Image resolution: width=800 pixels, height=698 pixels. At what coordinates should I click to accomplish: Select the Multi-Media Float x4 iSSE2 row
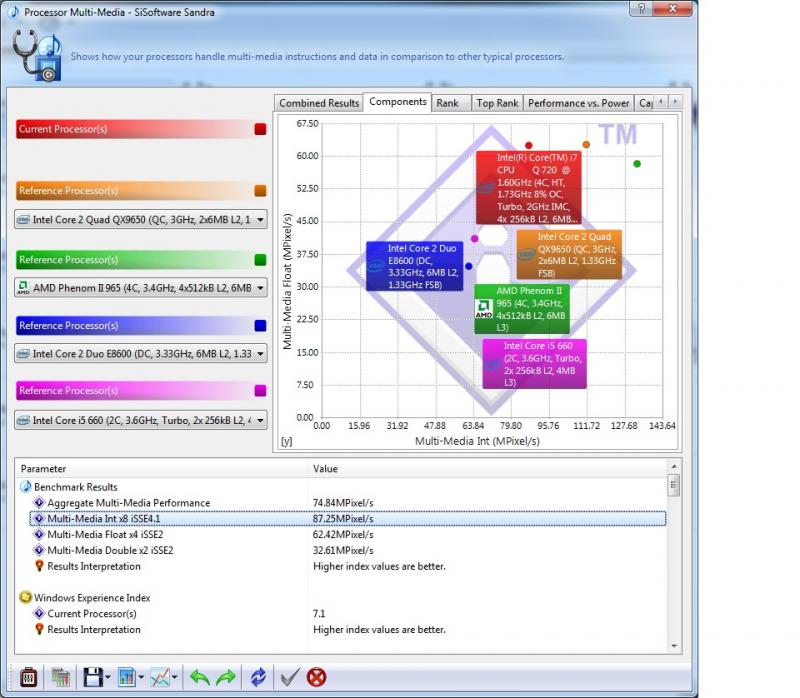coord(348,534)
